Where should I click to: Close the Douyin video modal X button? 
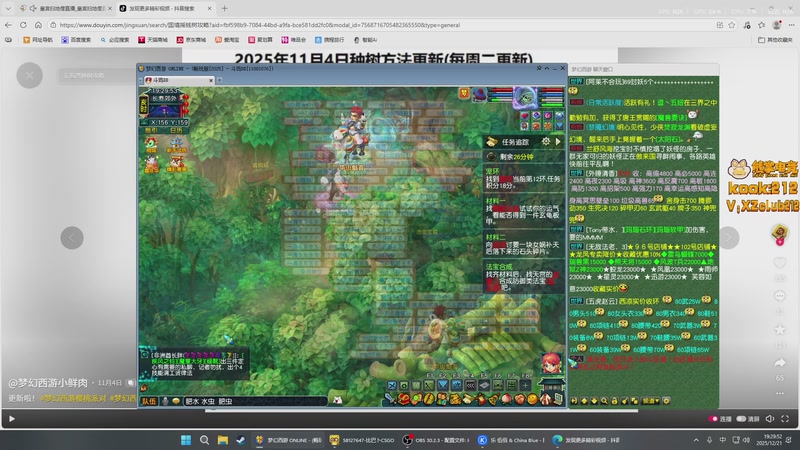[x=30, y=76]
